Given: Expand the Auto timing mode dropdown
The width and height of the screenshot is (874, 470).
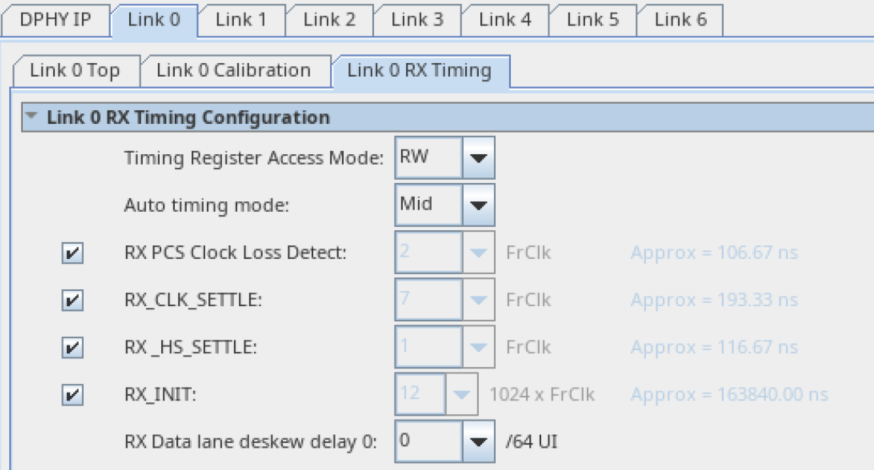Looking at the screenshot, I should (479, 205).
